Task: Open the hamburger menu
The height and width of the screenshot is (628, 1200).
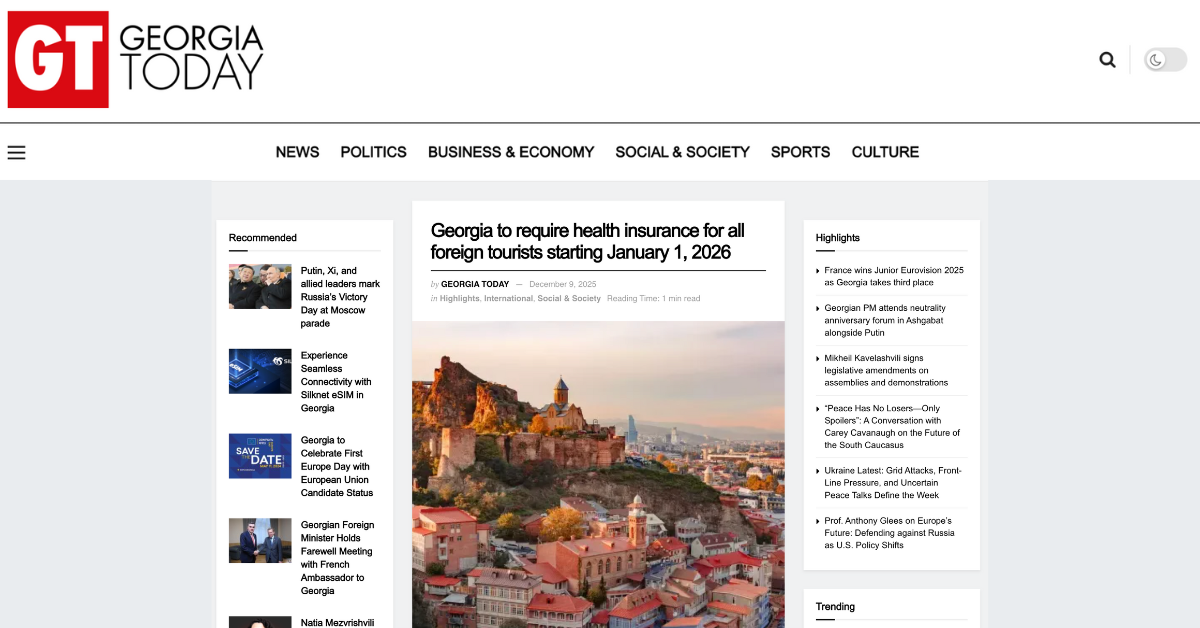Action: coord(16,152)
